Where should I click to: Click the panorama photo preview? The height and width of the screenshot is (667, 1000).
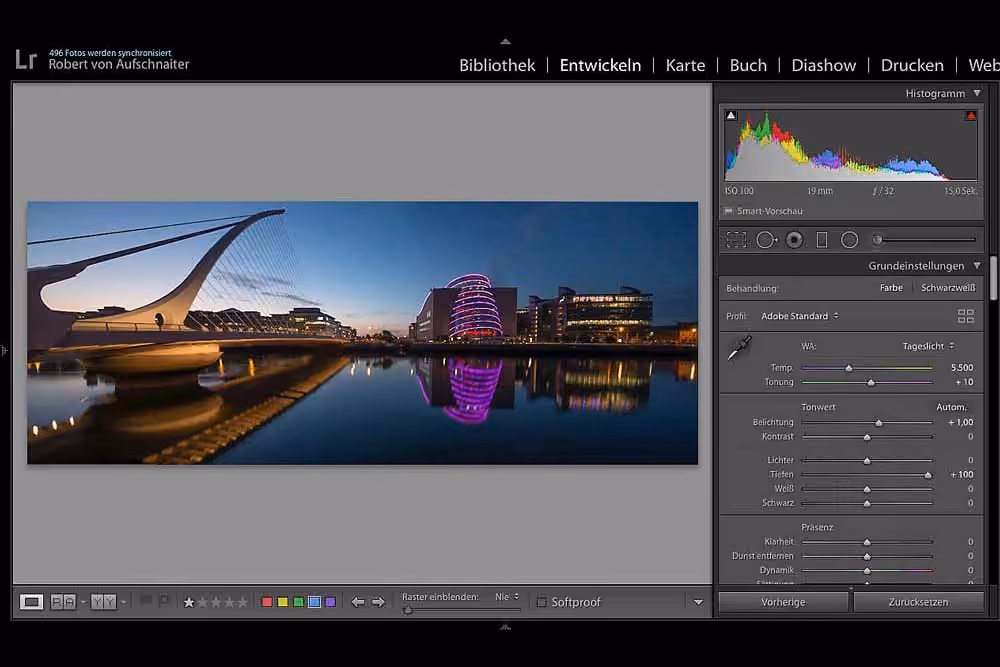tap(362, 333)
